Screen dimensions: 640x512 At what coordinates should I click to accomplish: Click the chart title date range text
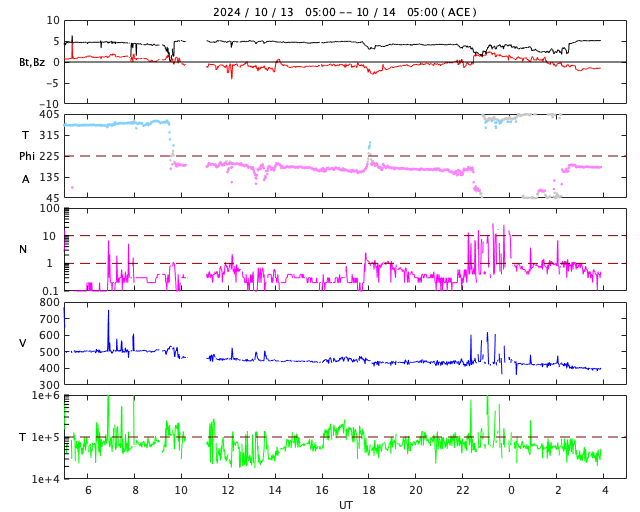pos(344,12)
